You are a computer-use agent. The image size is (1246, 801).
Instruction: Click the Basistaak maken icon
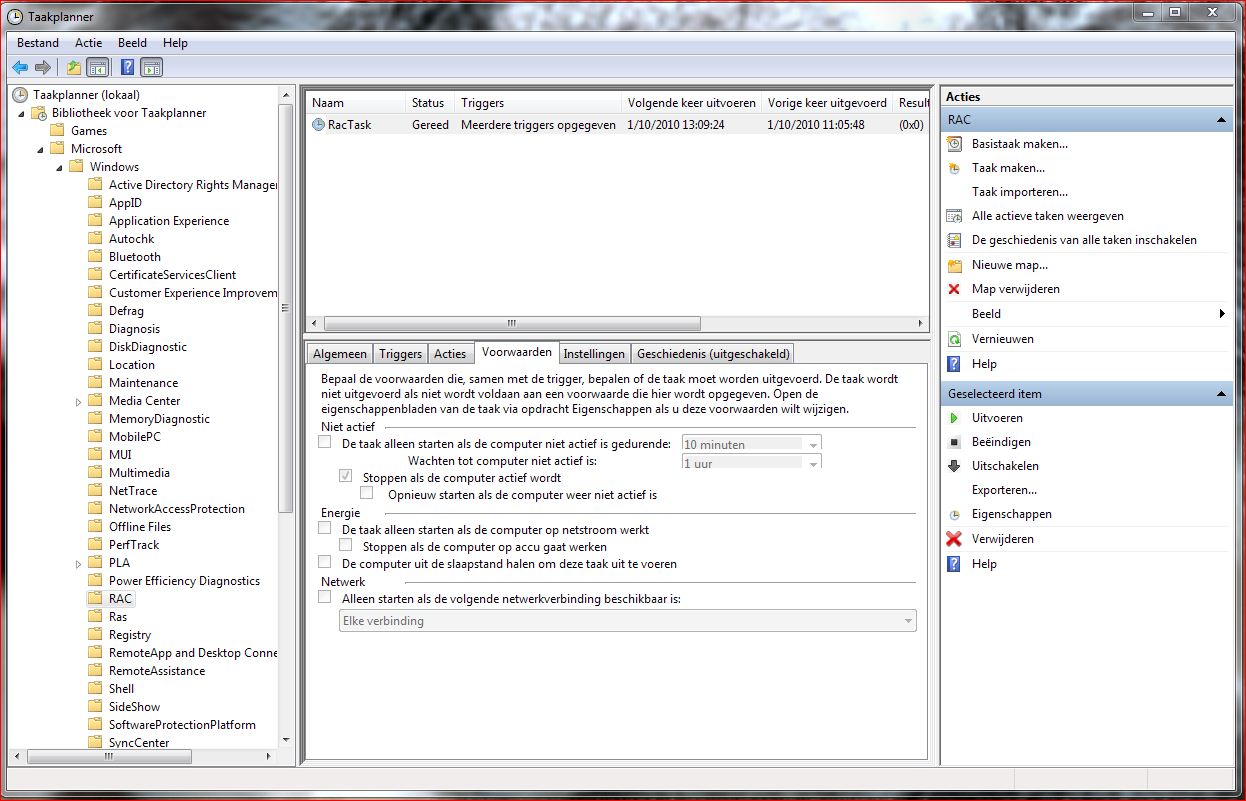click(x=954, y=144)
